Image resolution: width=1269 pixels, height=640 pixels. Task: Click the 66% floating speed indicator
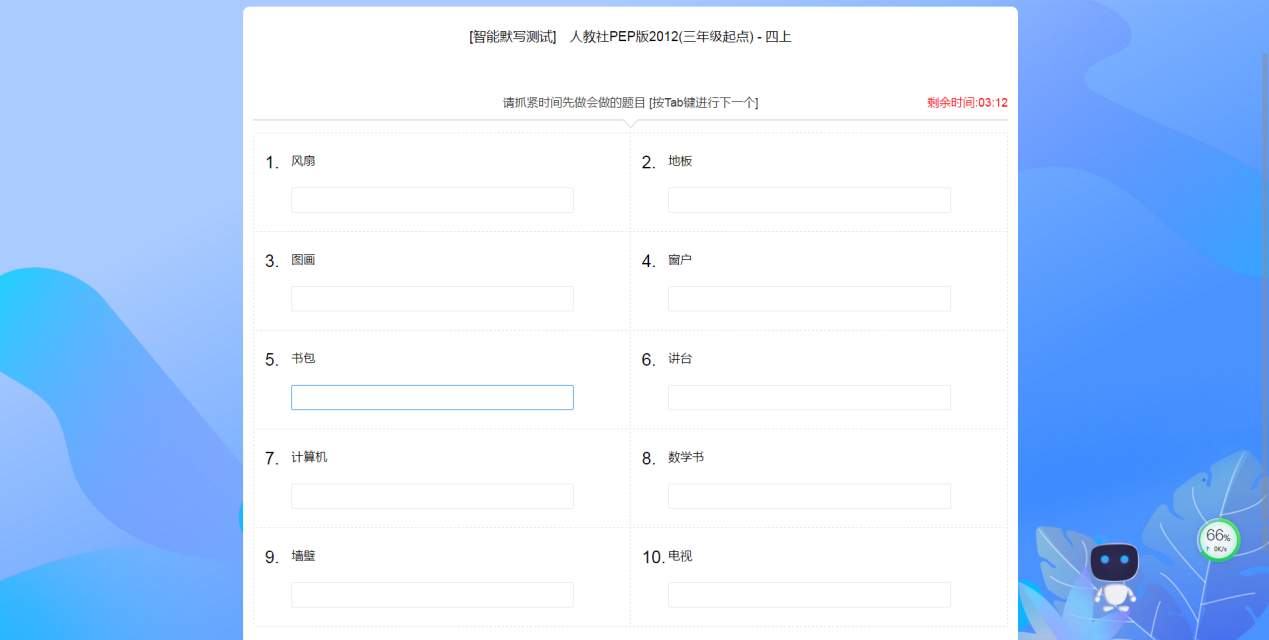tap(1218, 540)
